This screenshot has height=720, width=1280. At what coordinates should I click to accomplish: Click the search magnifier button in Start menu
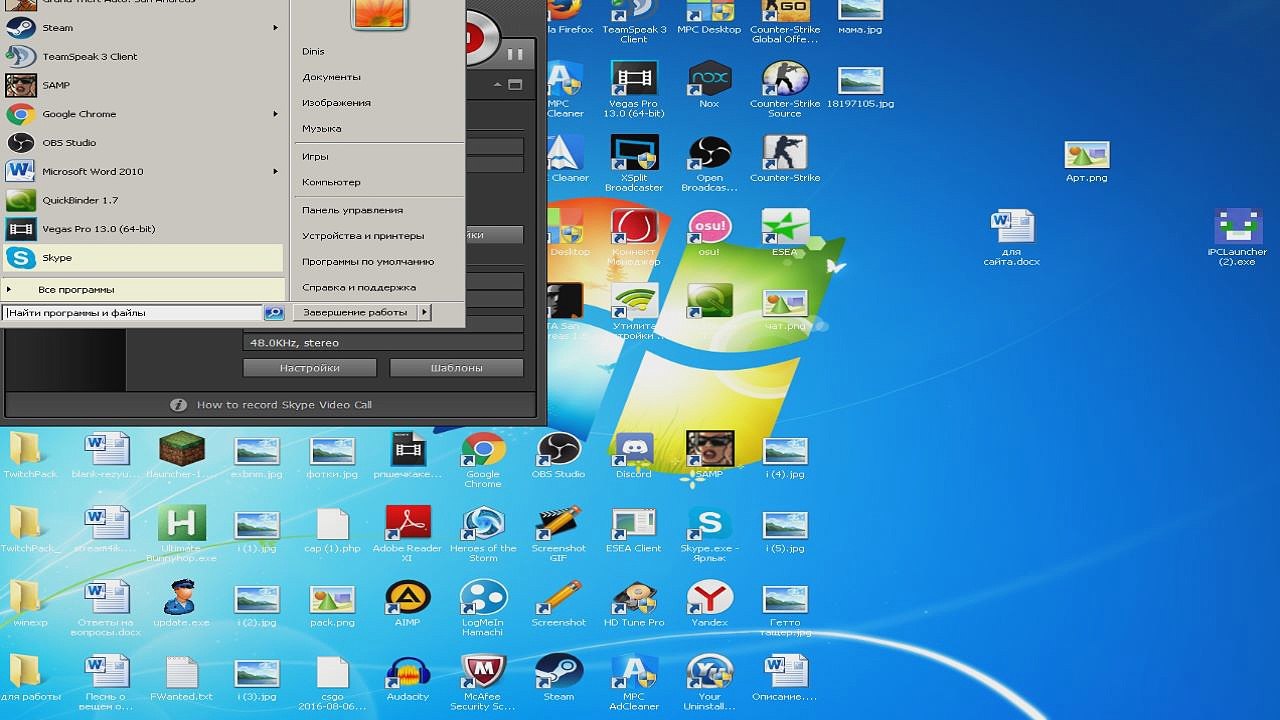[x=274, y=313]
